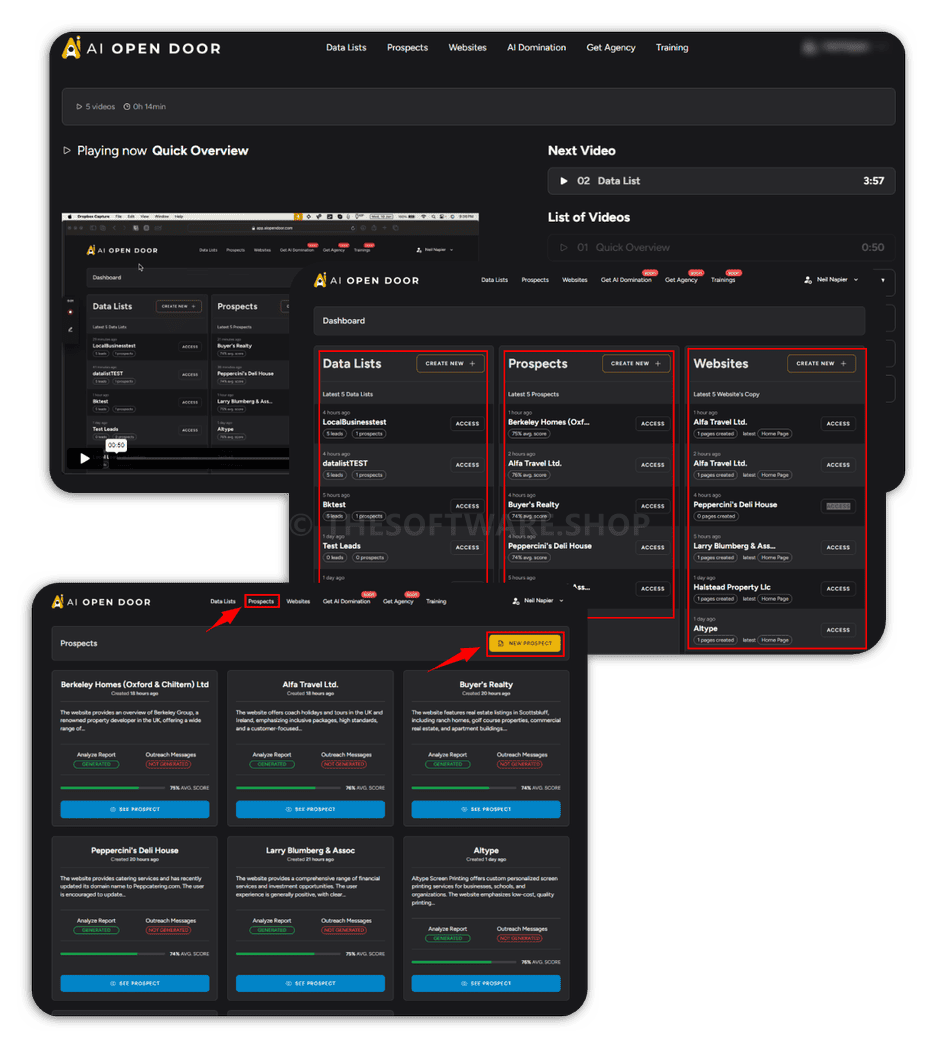
Task: Open Data Lists in the training window navigation
Action: coord(346,47)
